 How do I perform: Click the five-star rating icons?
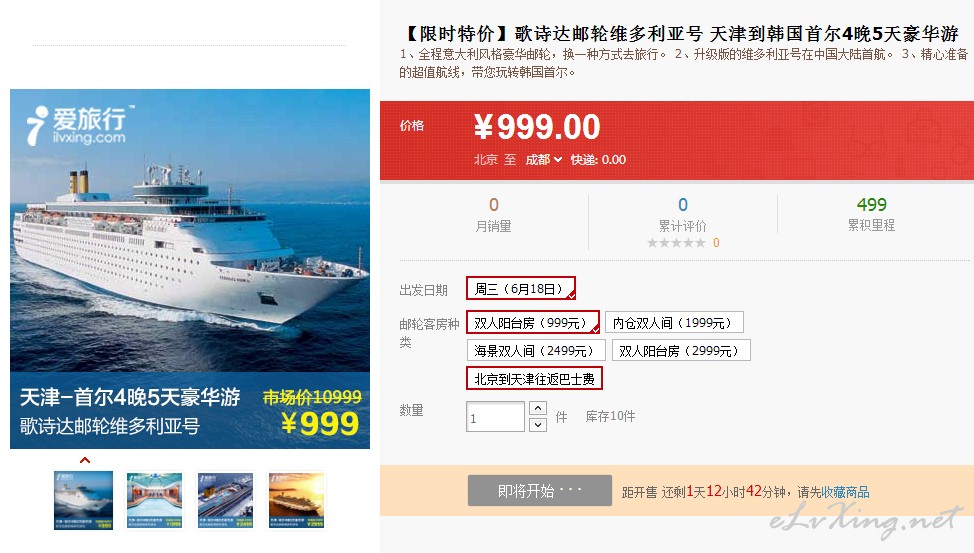[x=676, y=243]
